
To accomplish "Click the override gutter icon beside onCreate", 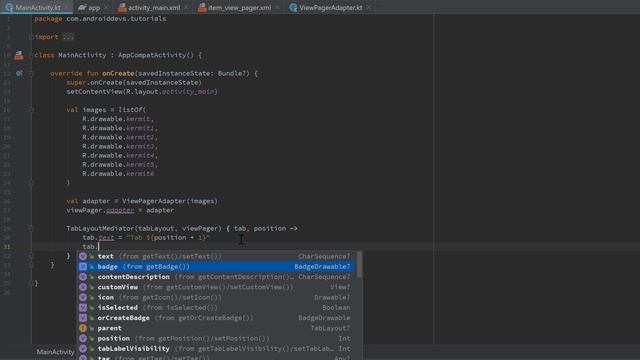I will click(x=19, y=73).
